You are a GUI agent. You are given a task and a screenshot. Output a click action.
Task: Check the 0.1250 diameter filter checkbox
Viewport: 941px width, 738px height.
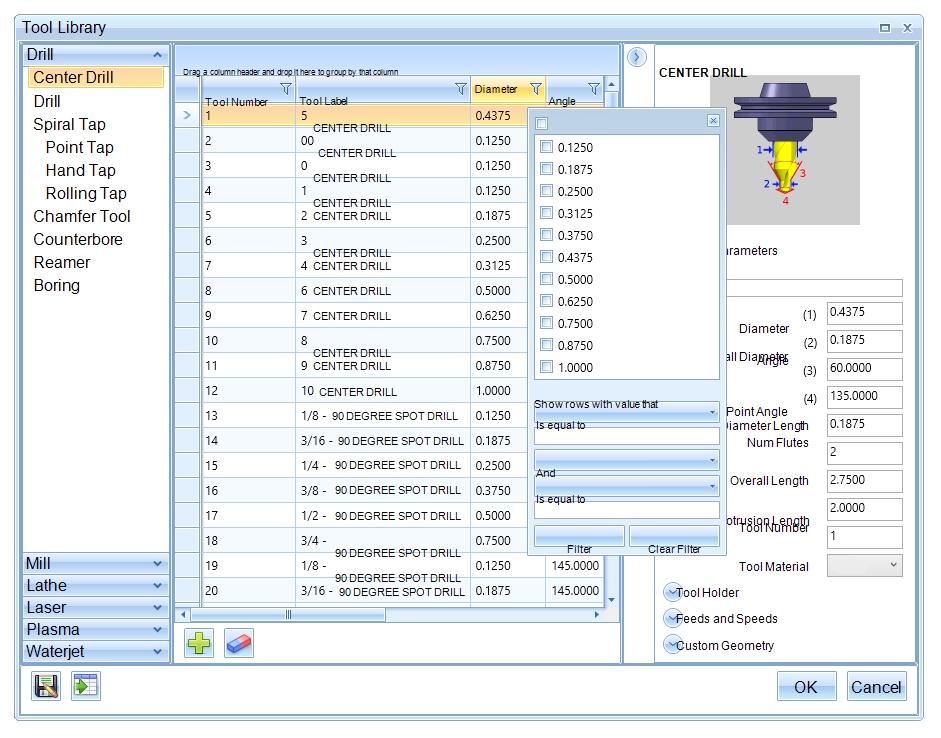(546, 147)
